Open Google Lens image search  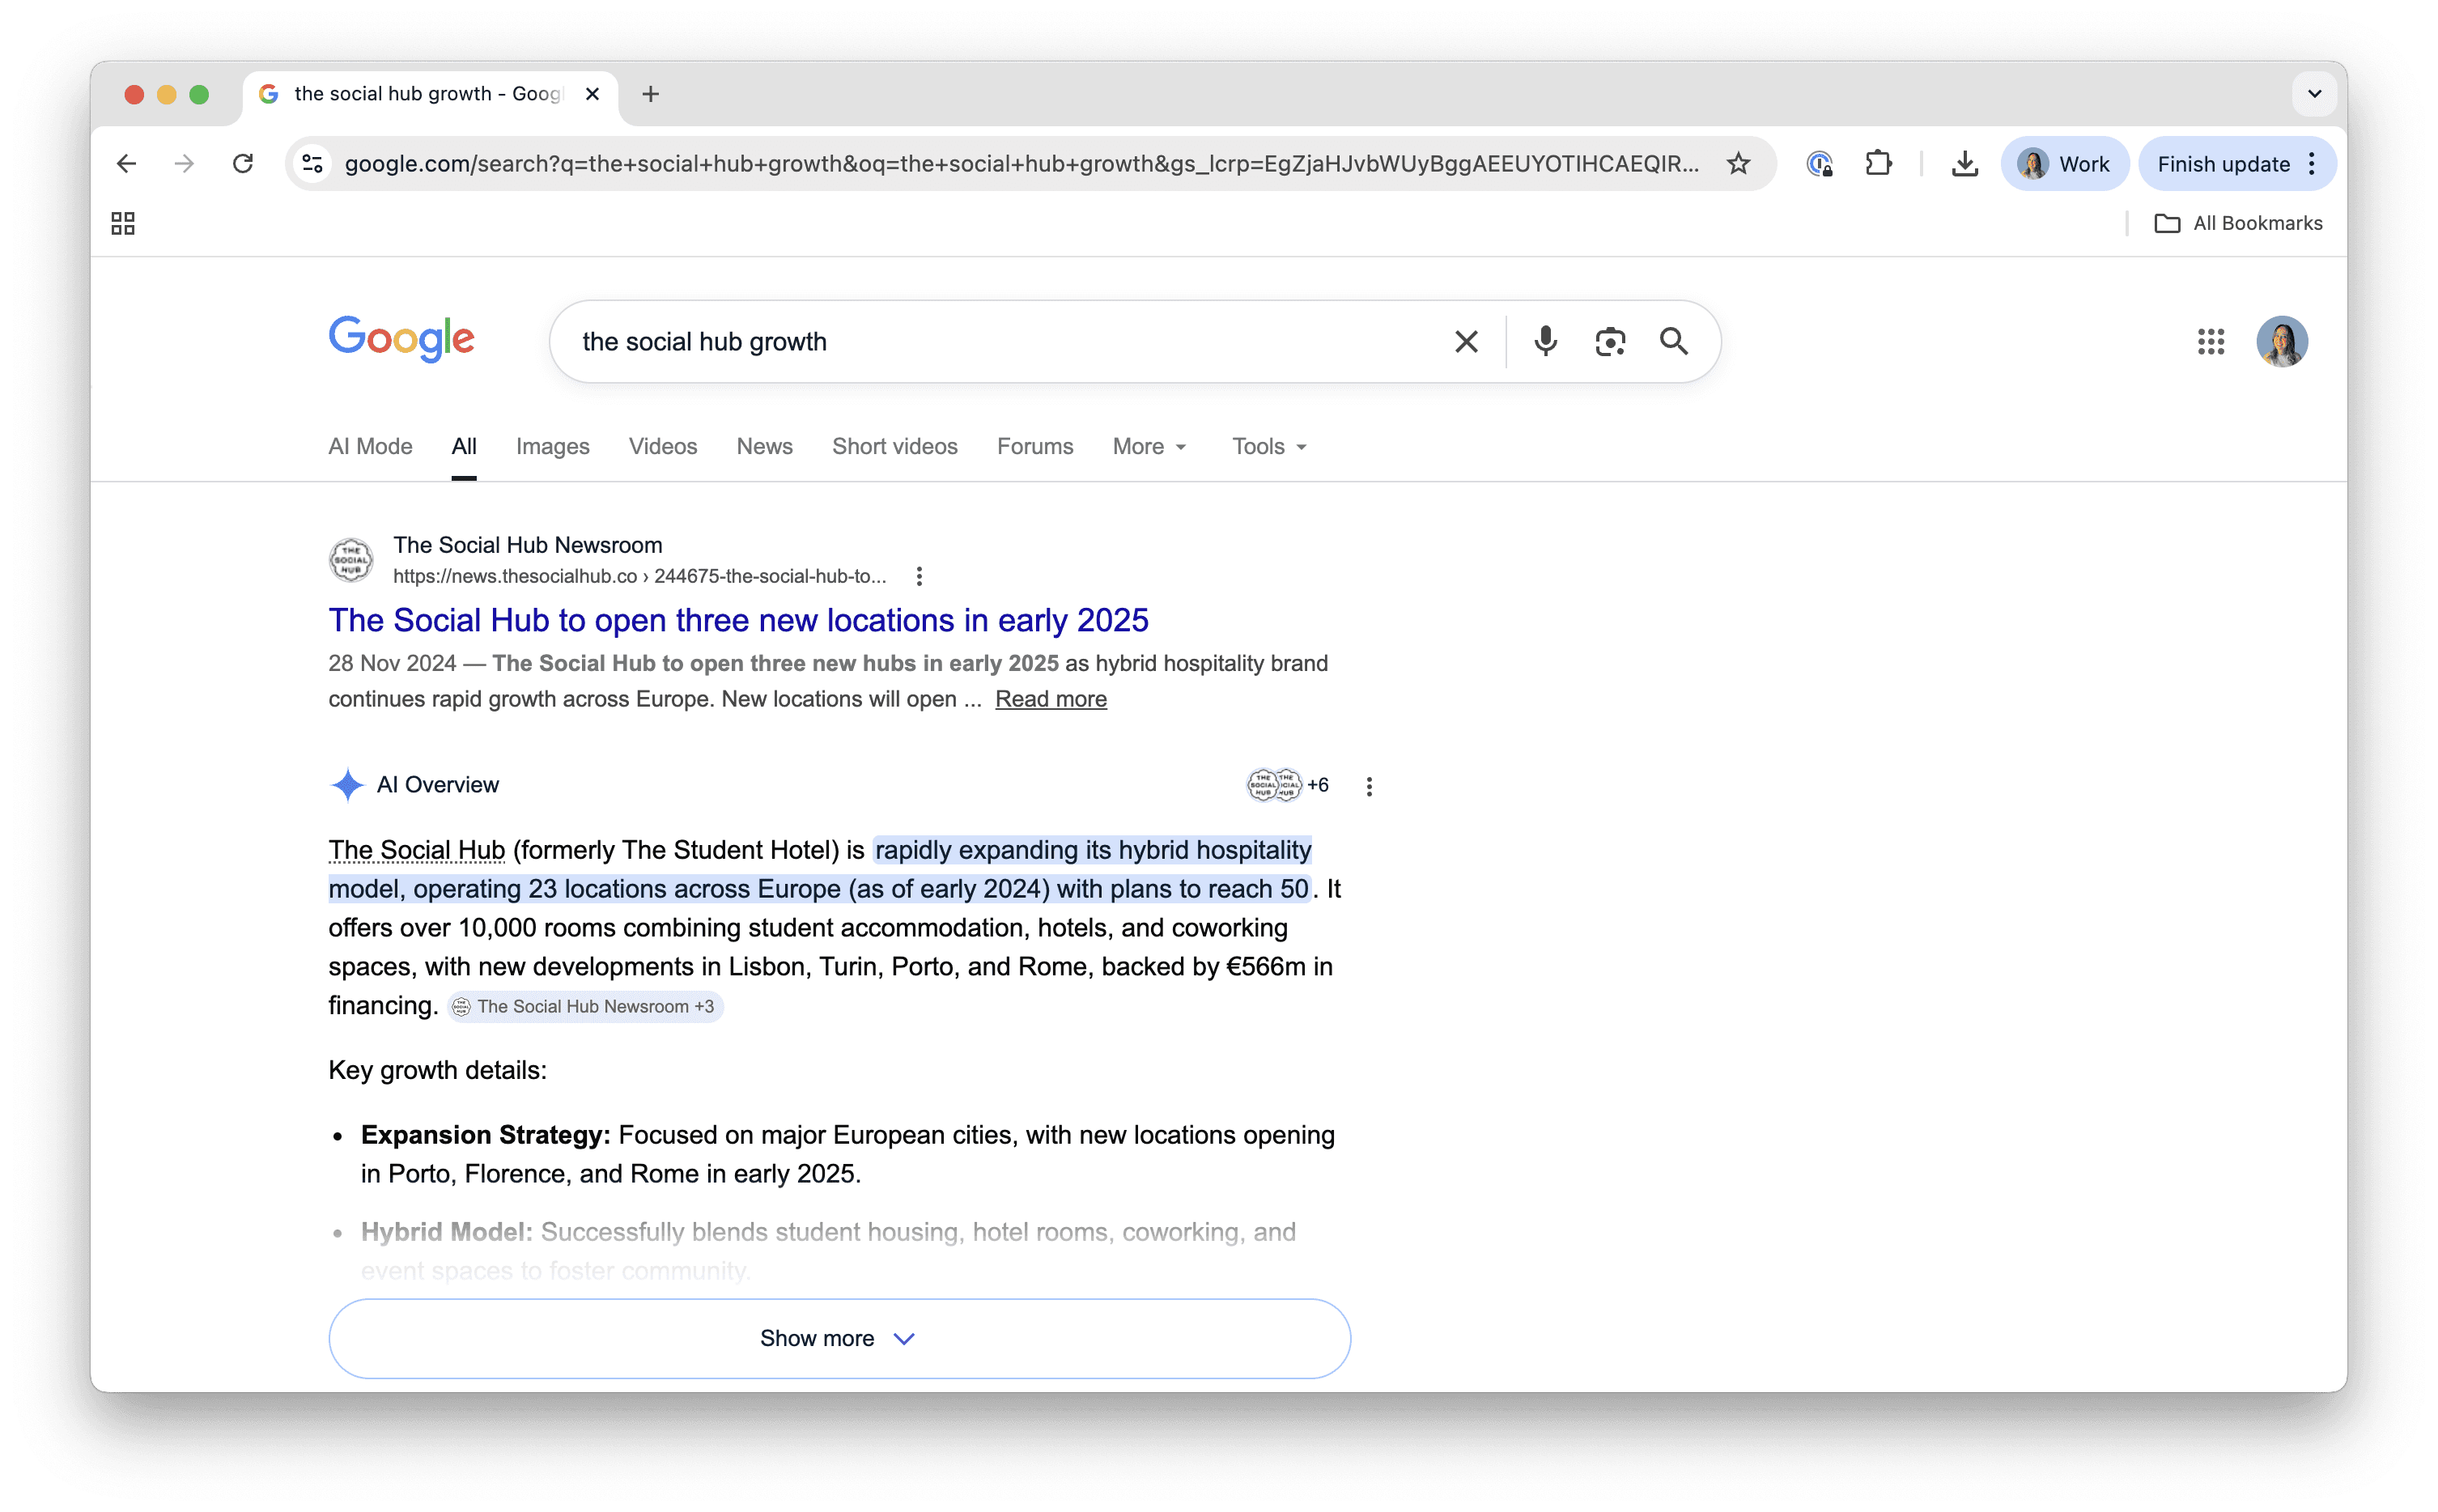coord(1610,342)
